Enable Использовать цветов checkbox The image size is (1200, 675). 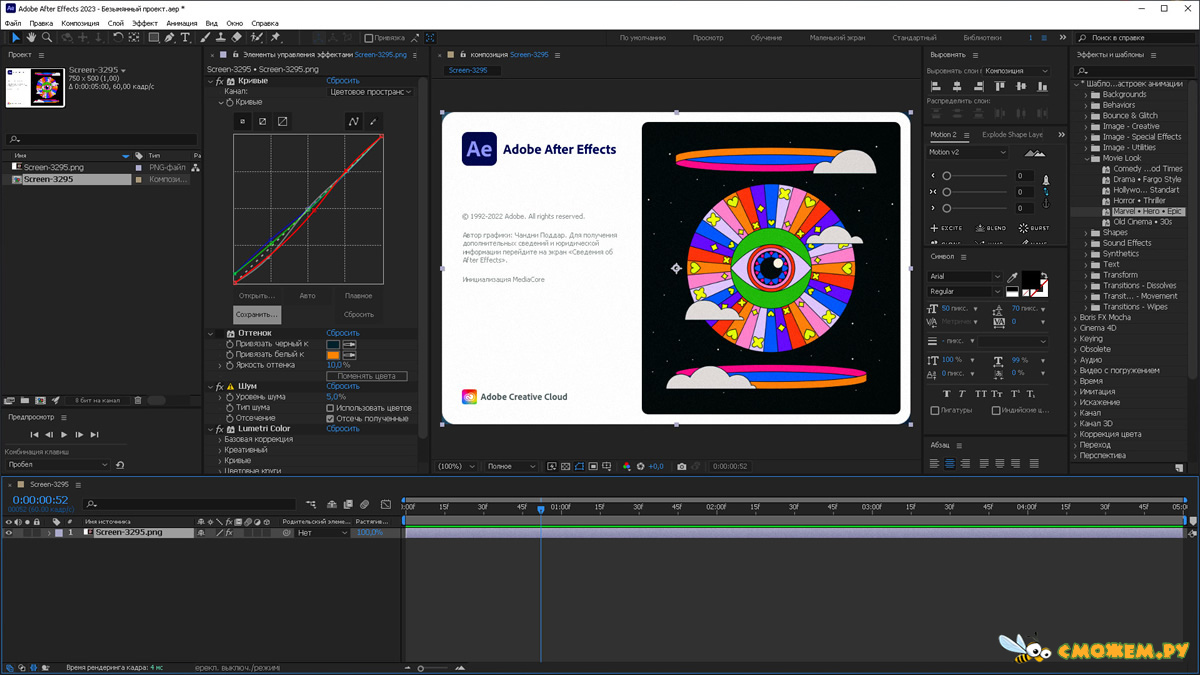[330, 408]
